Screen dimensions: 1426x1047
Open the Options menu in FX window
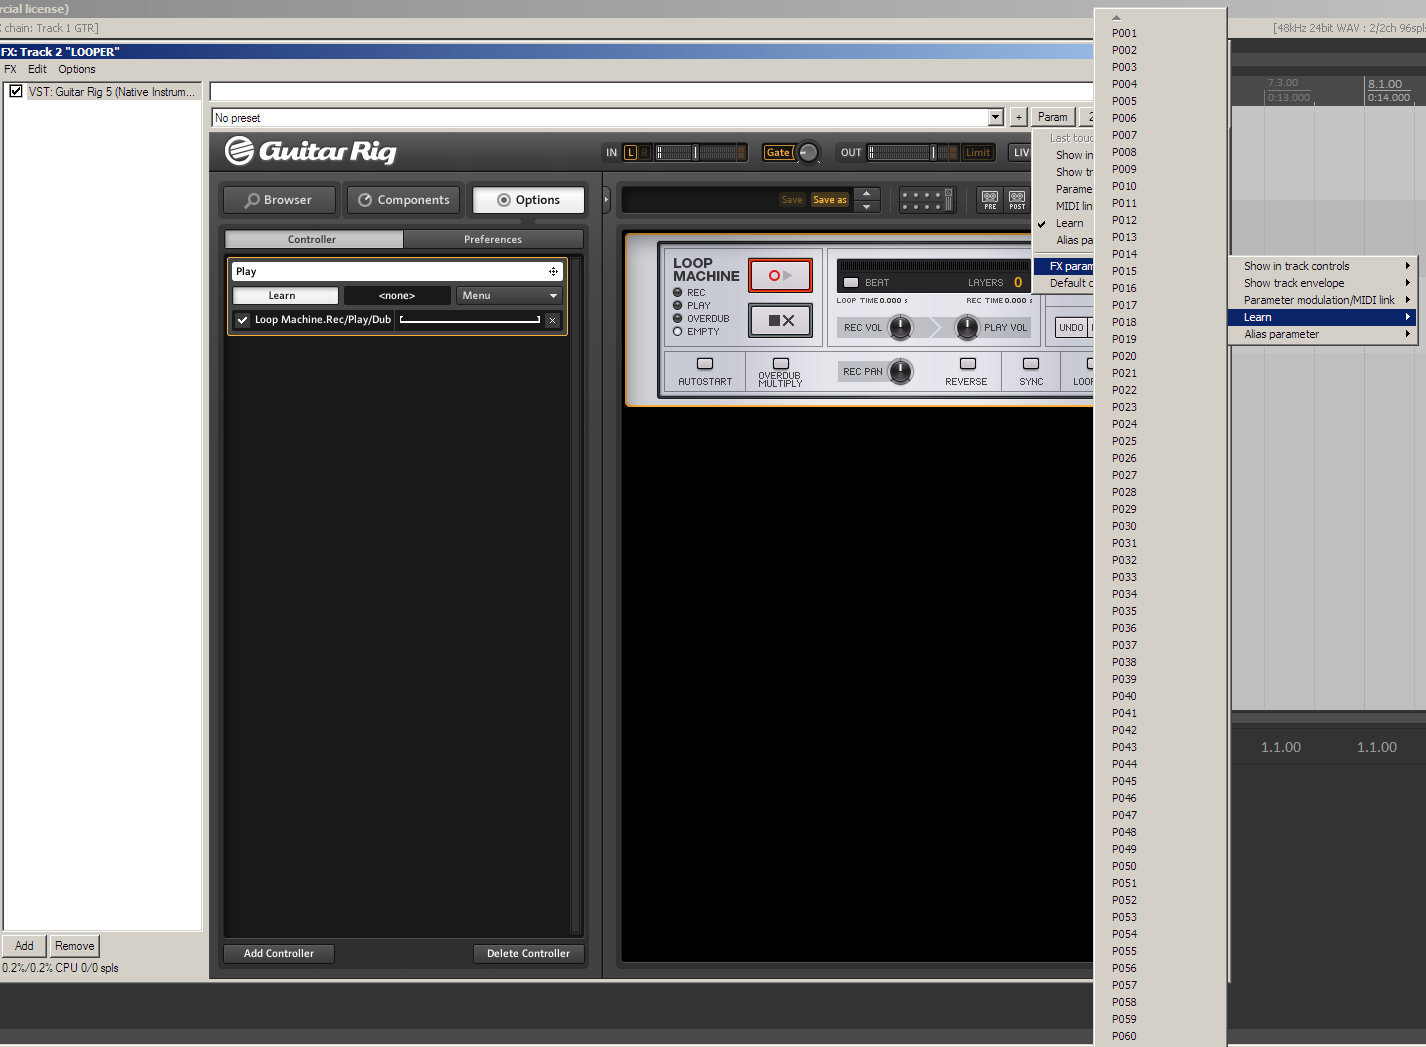(77, 69)
